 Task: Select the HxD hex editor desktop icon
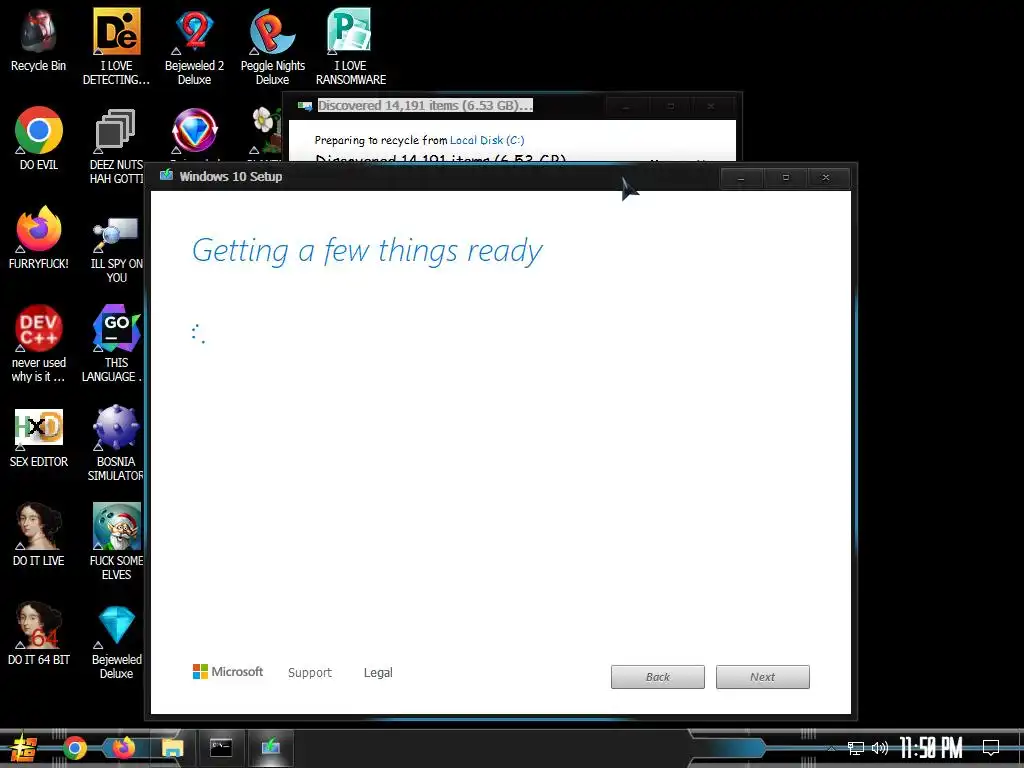point(39,438)
